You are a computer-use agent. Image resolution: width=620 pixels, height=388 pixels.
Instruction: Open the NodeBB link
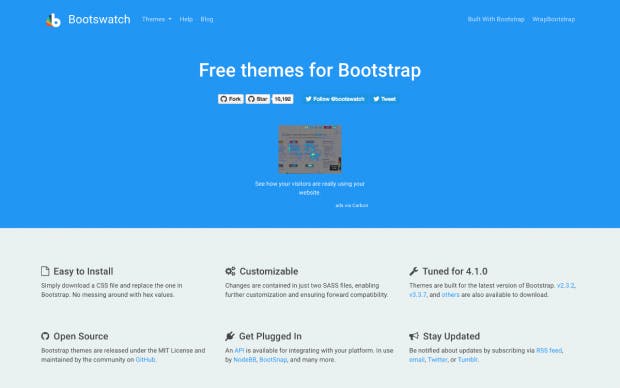click(245, 360)
